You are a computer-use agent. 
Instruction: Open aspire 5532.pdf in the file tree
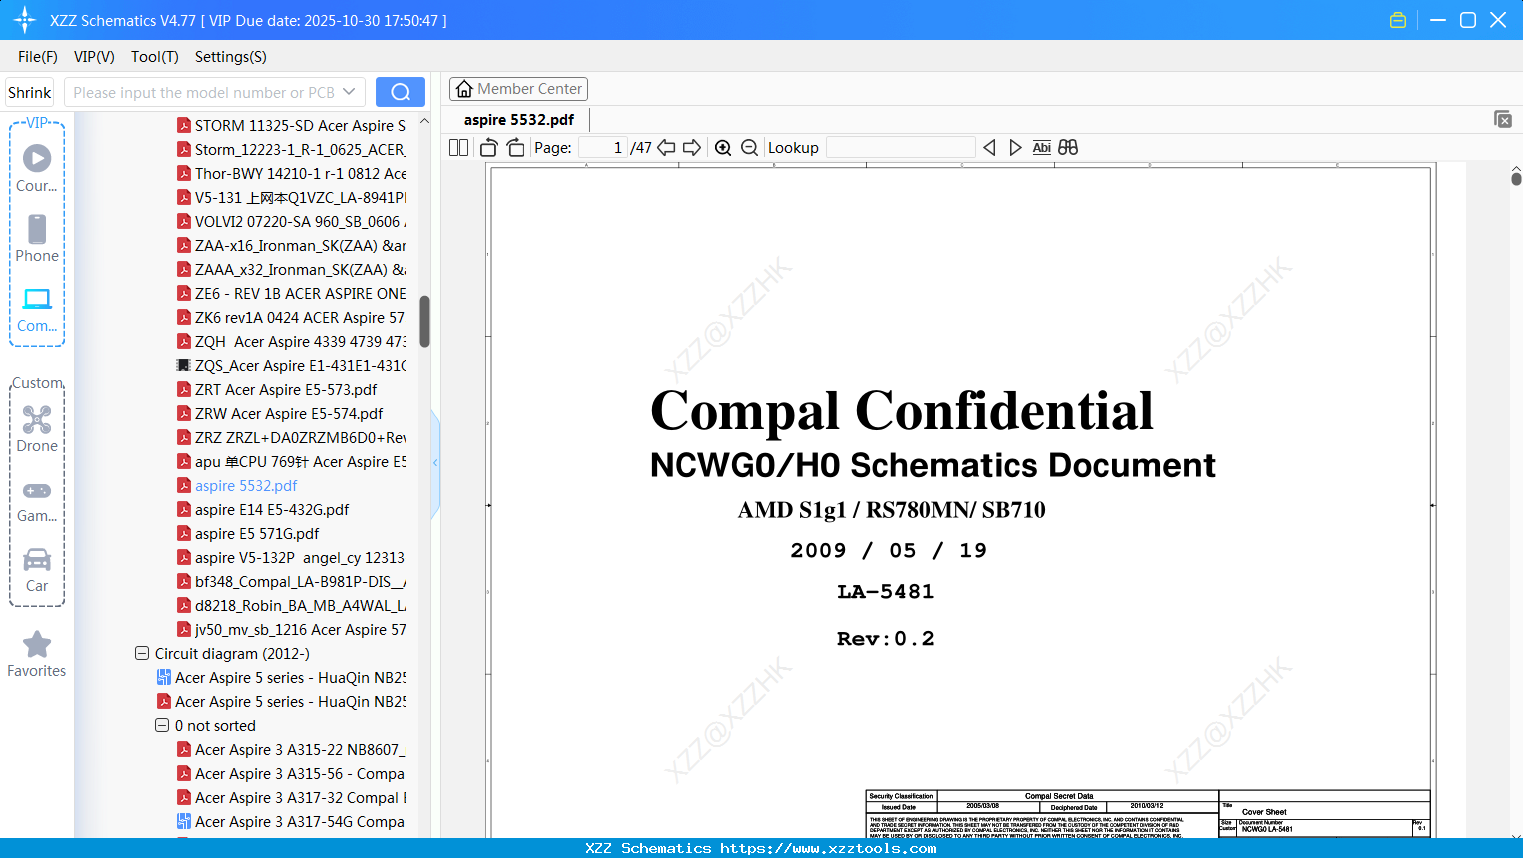pyautogui.click(x=246, y=486)
